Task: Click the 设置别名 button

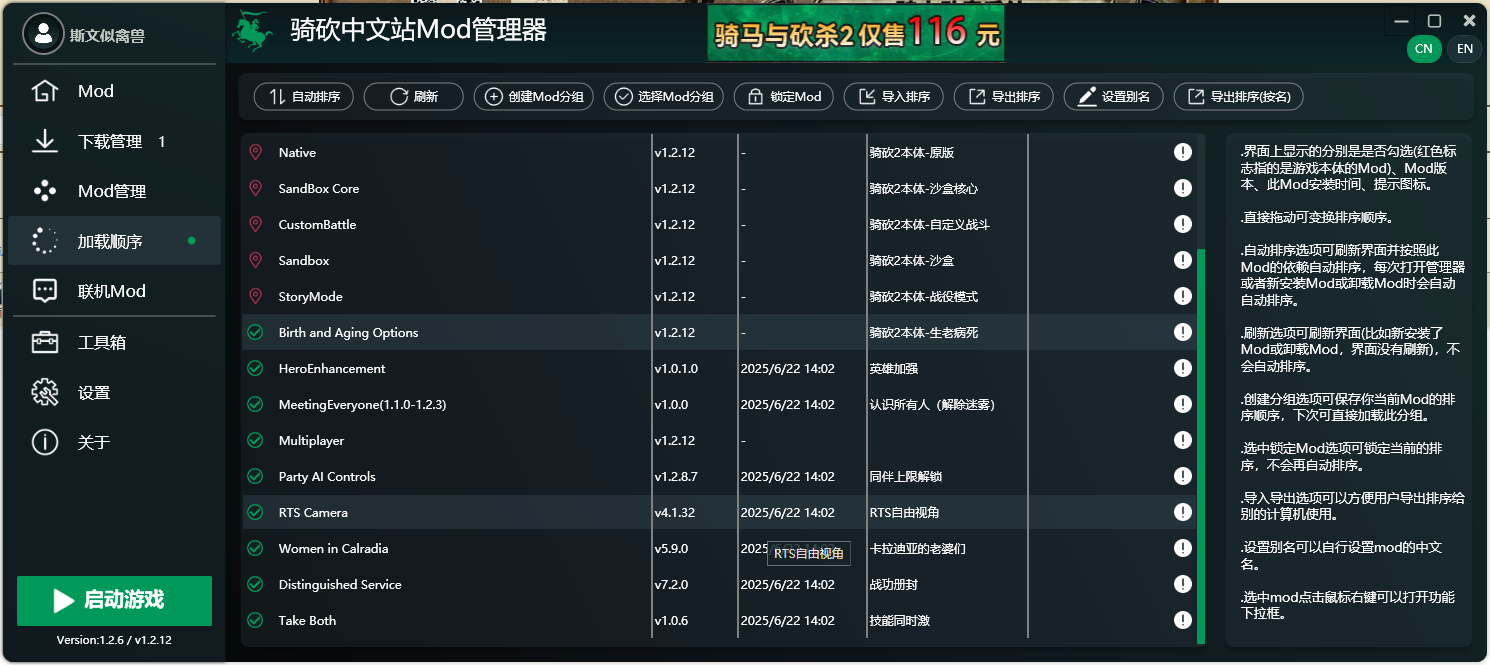Action: coord(1114,97)
